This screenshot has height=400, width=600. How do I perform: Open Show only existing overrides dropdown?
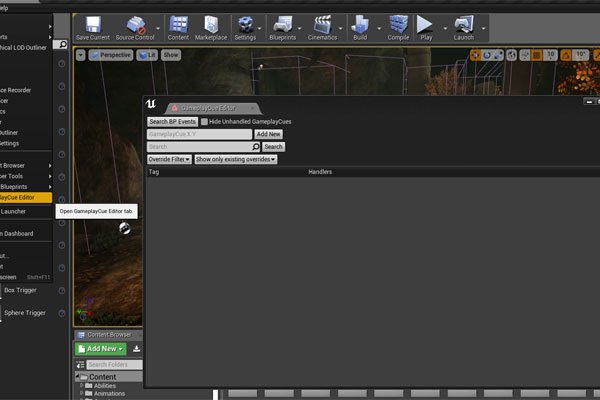tap(236, 159)
